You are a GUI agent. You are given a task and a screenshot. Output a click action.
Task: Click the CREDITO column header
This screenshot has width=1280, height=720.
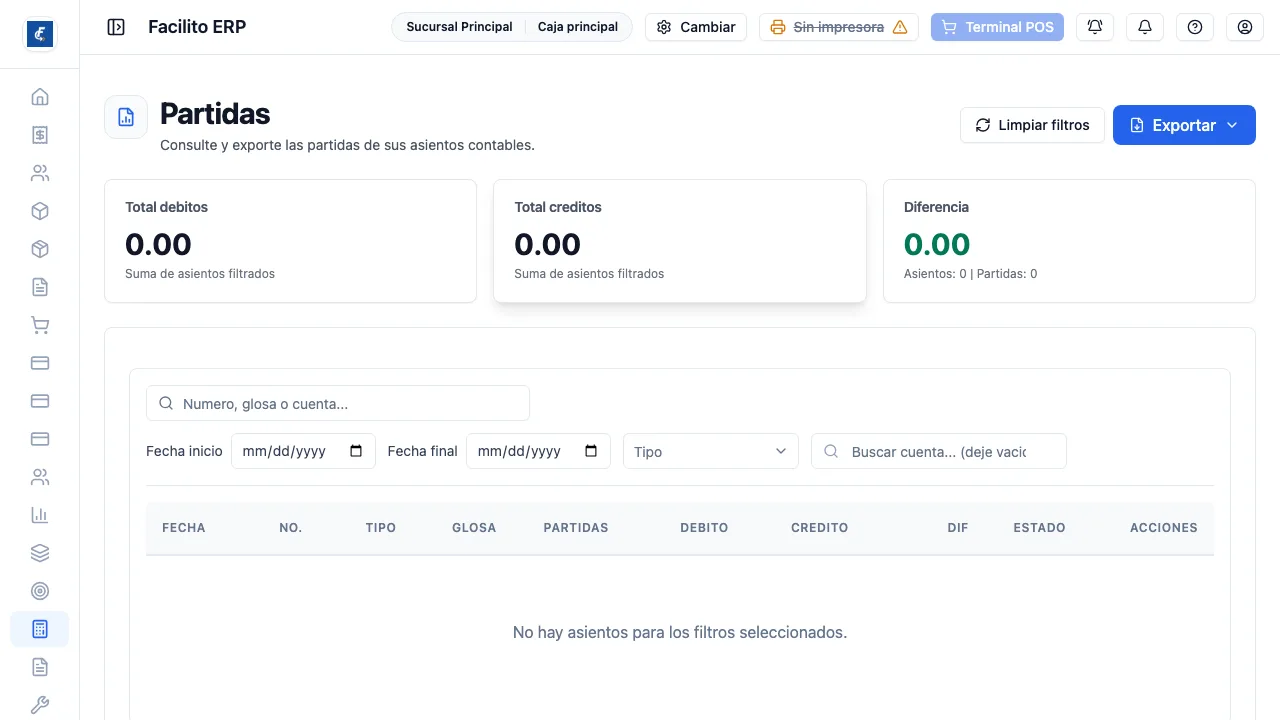click(819, 527)
